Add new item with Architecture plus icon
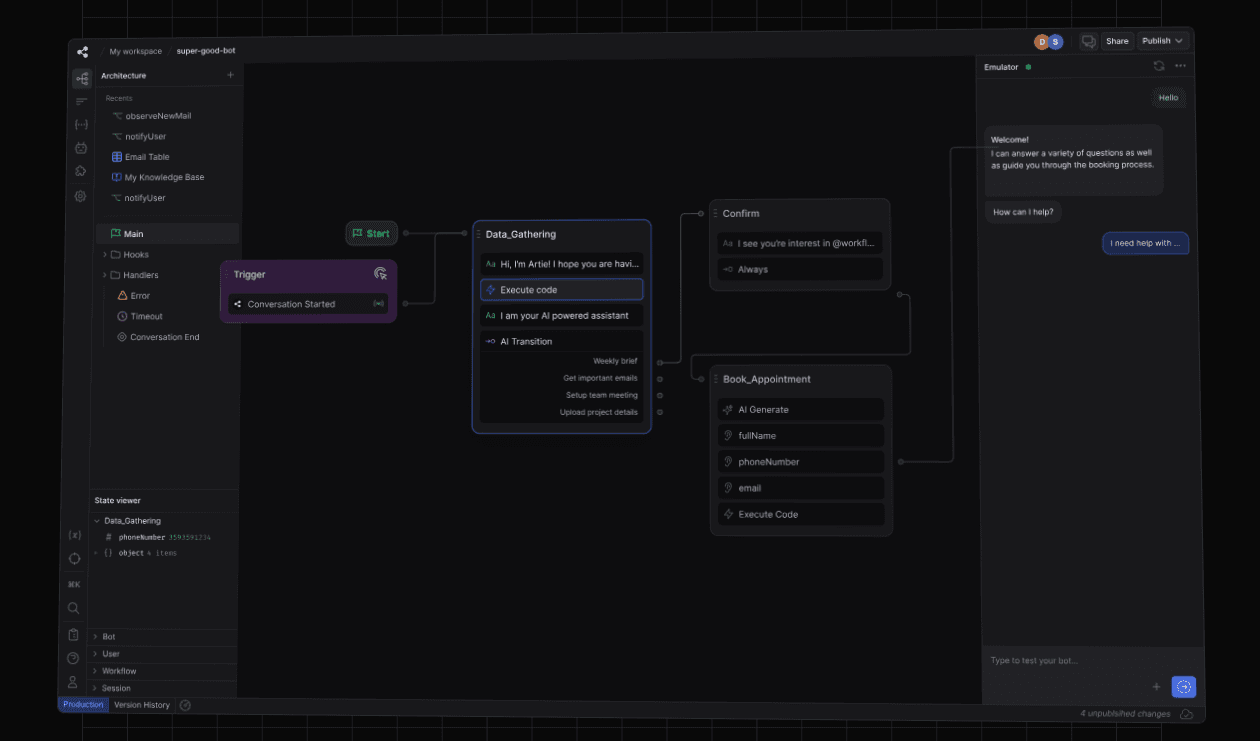 (230, 75)
